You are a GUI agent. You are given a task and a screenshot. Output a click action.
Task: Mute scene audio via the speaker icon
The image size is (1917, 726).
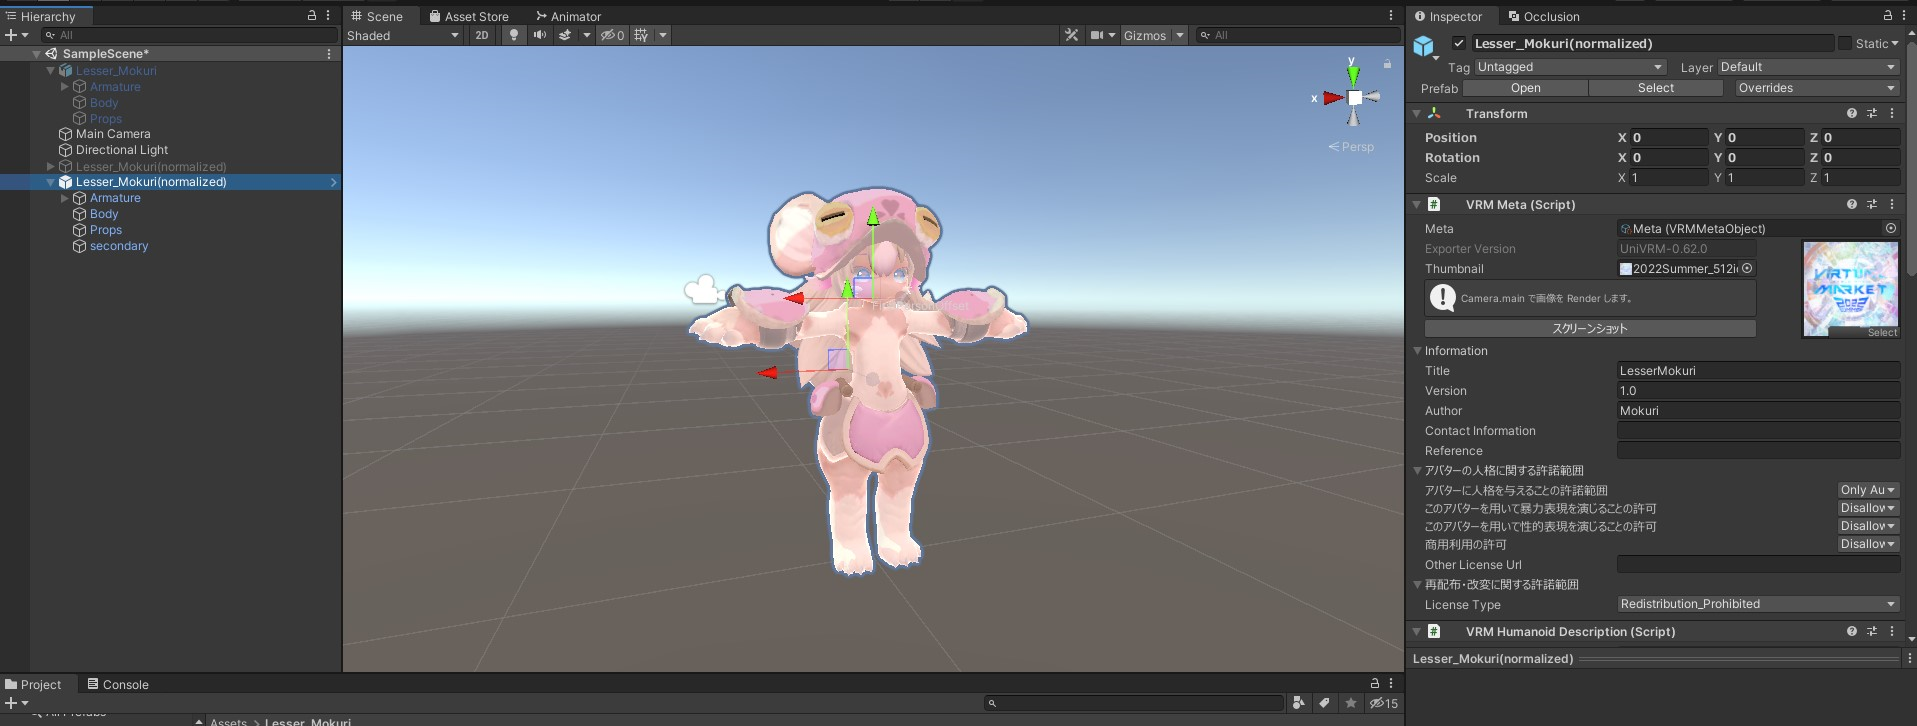pyautogui.click(x=540, y=35)
